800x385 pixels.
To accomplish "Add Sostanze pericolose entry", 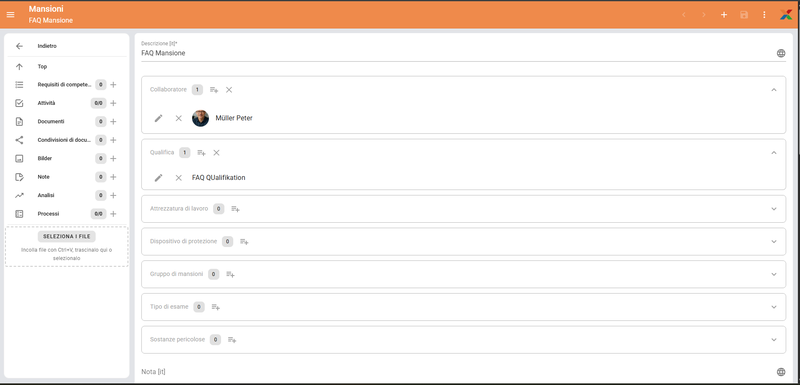I will [x=232, y=340].
